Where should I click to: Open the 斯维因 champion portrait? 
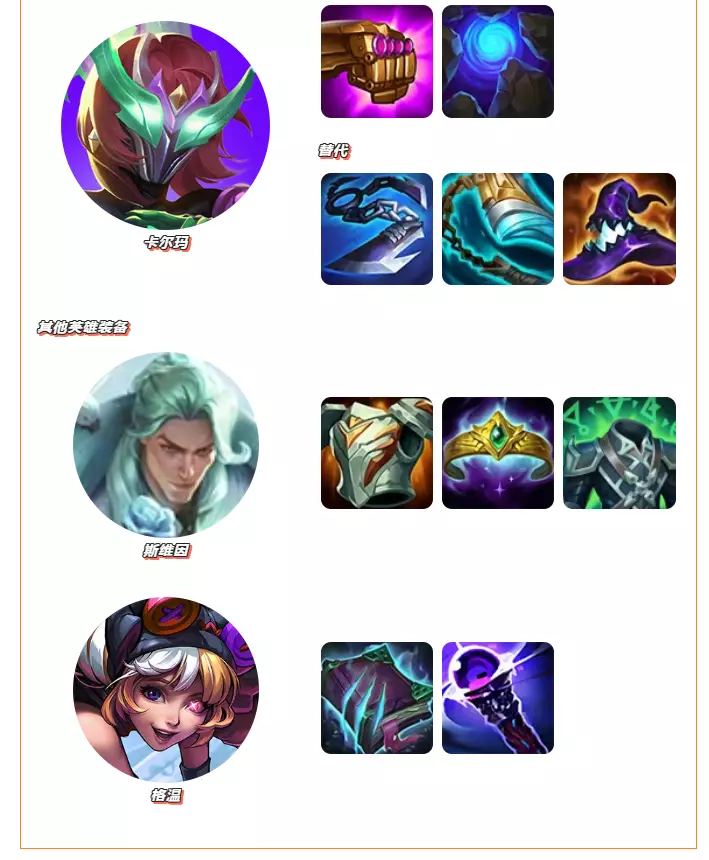(166, 445)
